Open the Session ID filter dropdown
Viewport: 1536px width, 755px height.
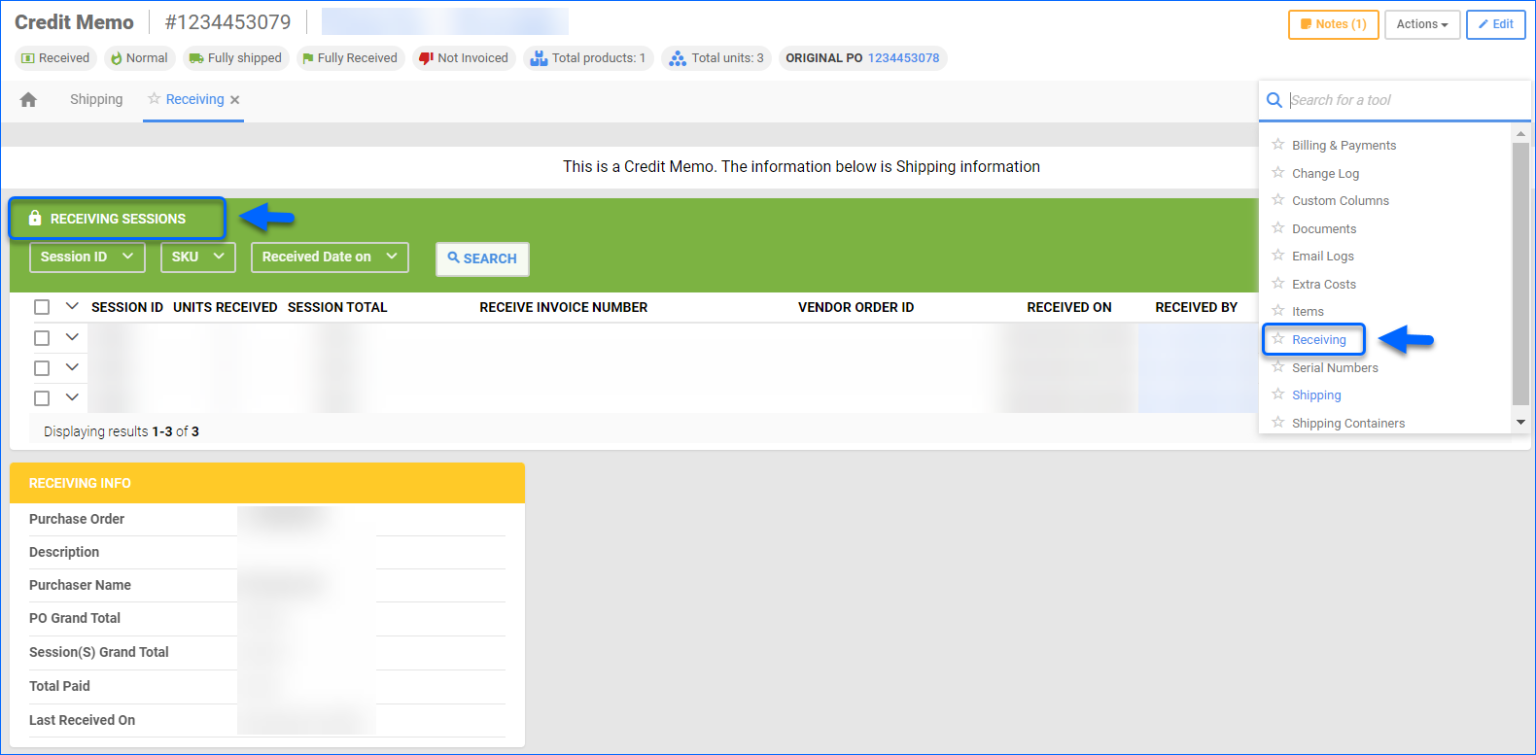coord(87,257)
